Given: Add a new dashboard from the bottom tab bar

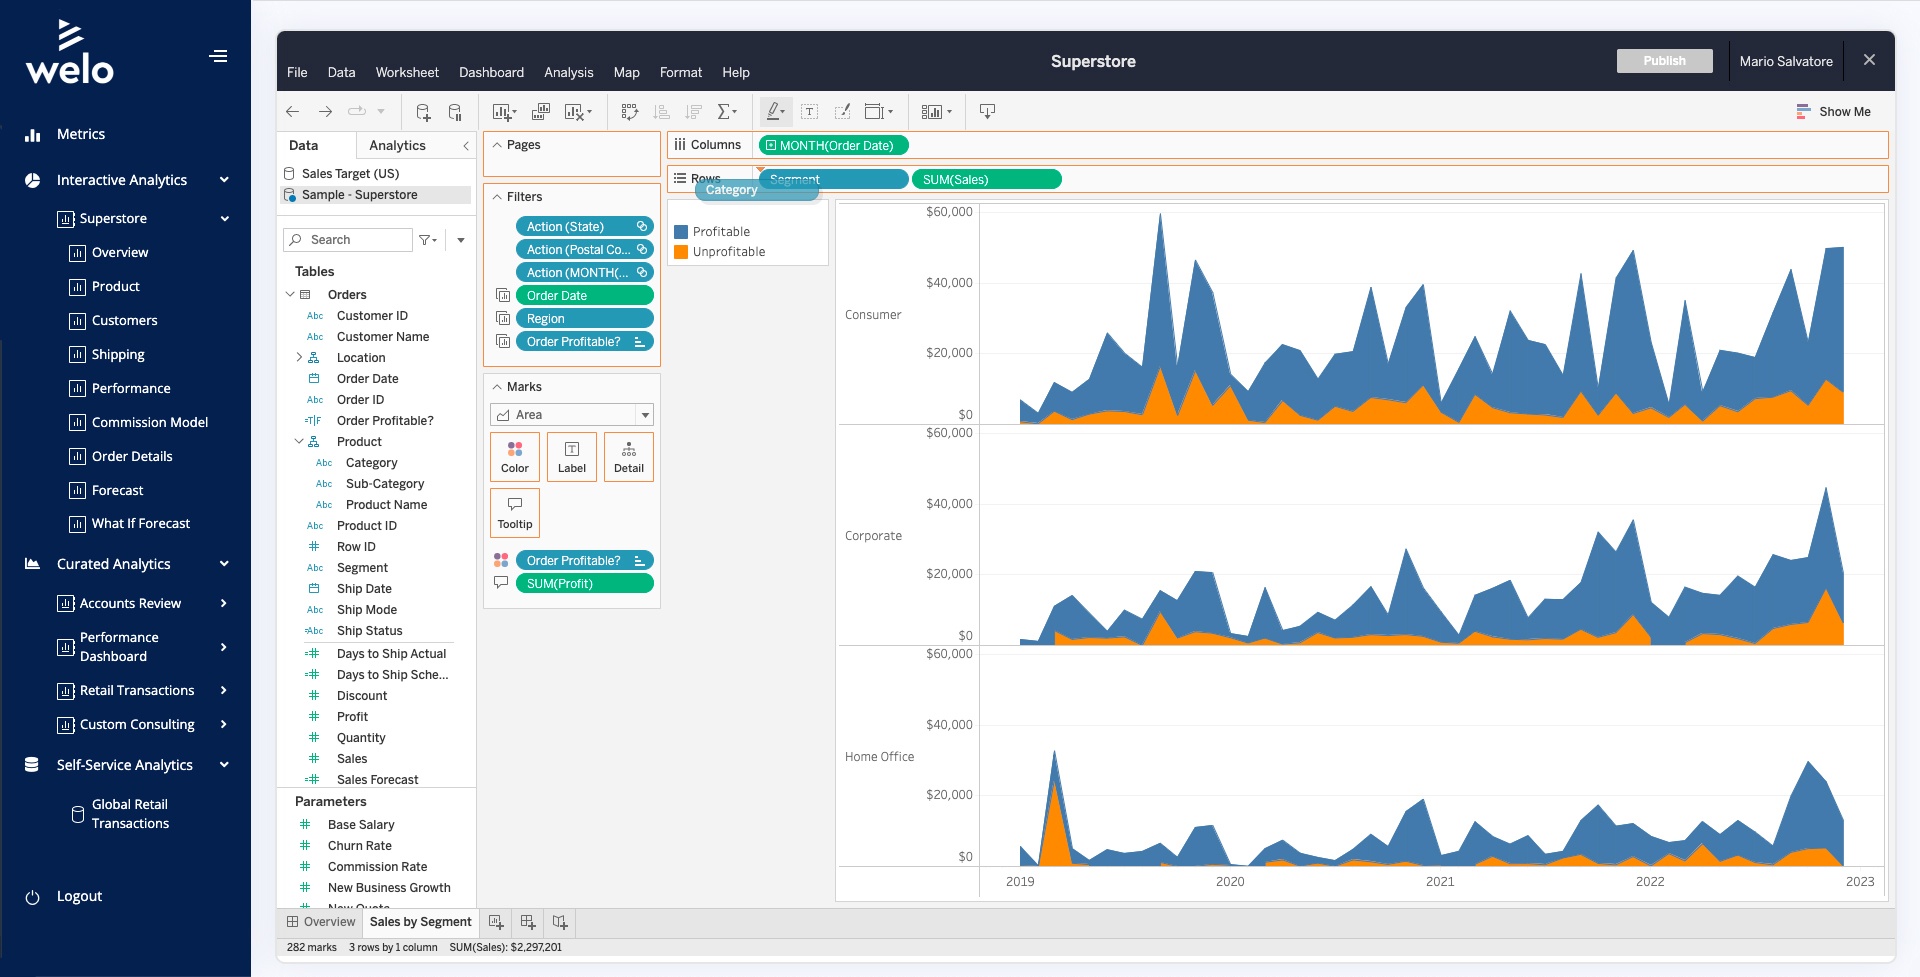Looking at the screenshot, I should pos(528,922).
